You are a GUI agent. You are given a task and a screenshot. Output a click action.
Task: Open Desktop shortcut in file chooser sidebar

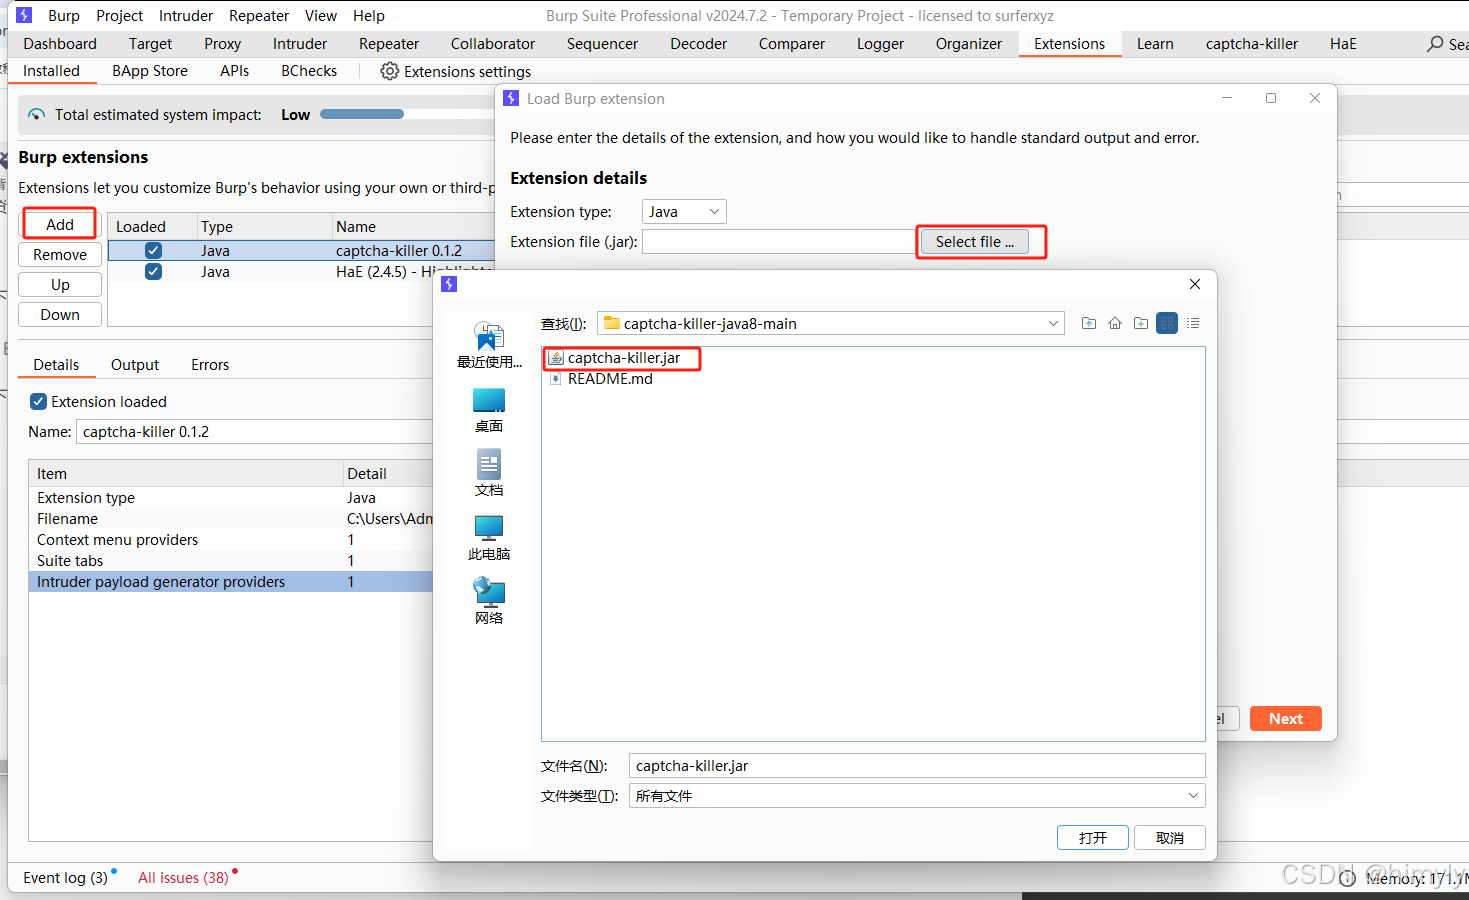tap(489, 410)
